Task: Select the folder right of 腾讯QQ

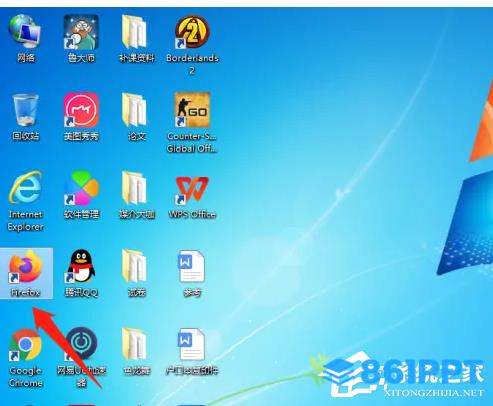Action: pos(136,273)
